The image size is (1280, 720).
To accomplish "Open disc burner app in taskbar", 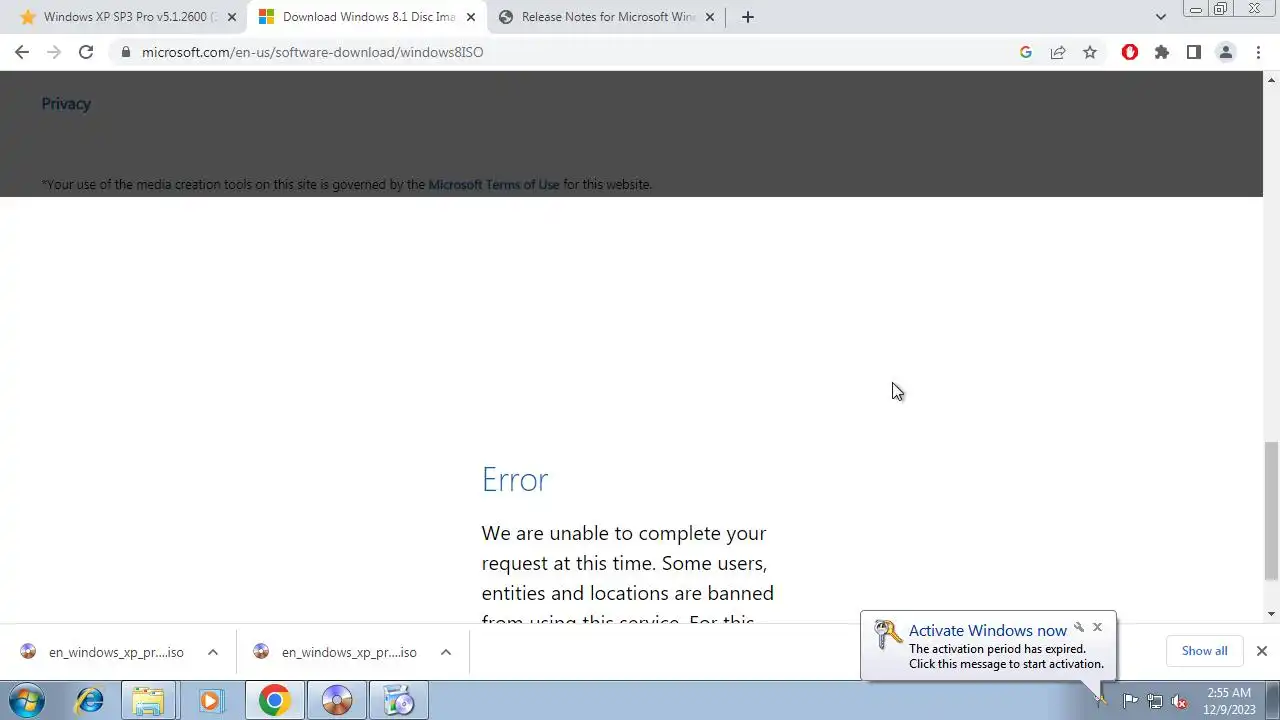I will coord(337,700).
